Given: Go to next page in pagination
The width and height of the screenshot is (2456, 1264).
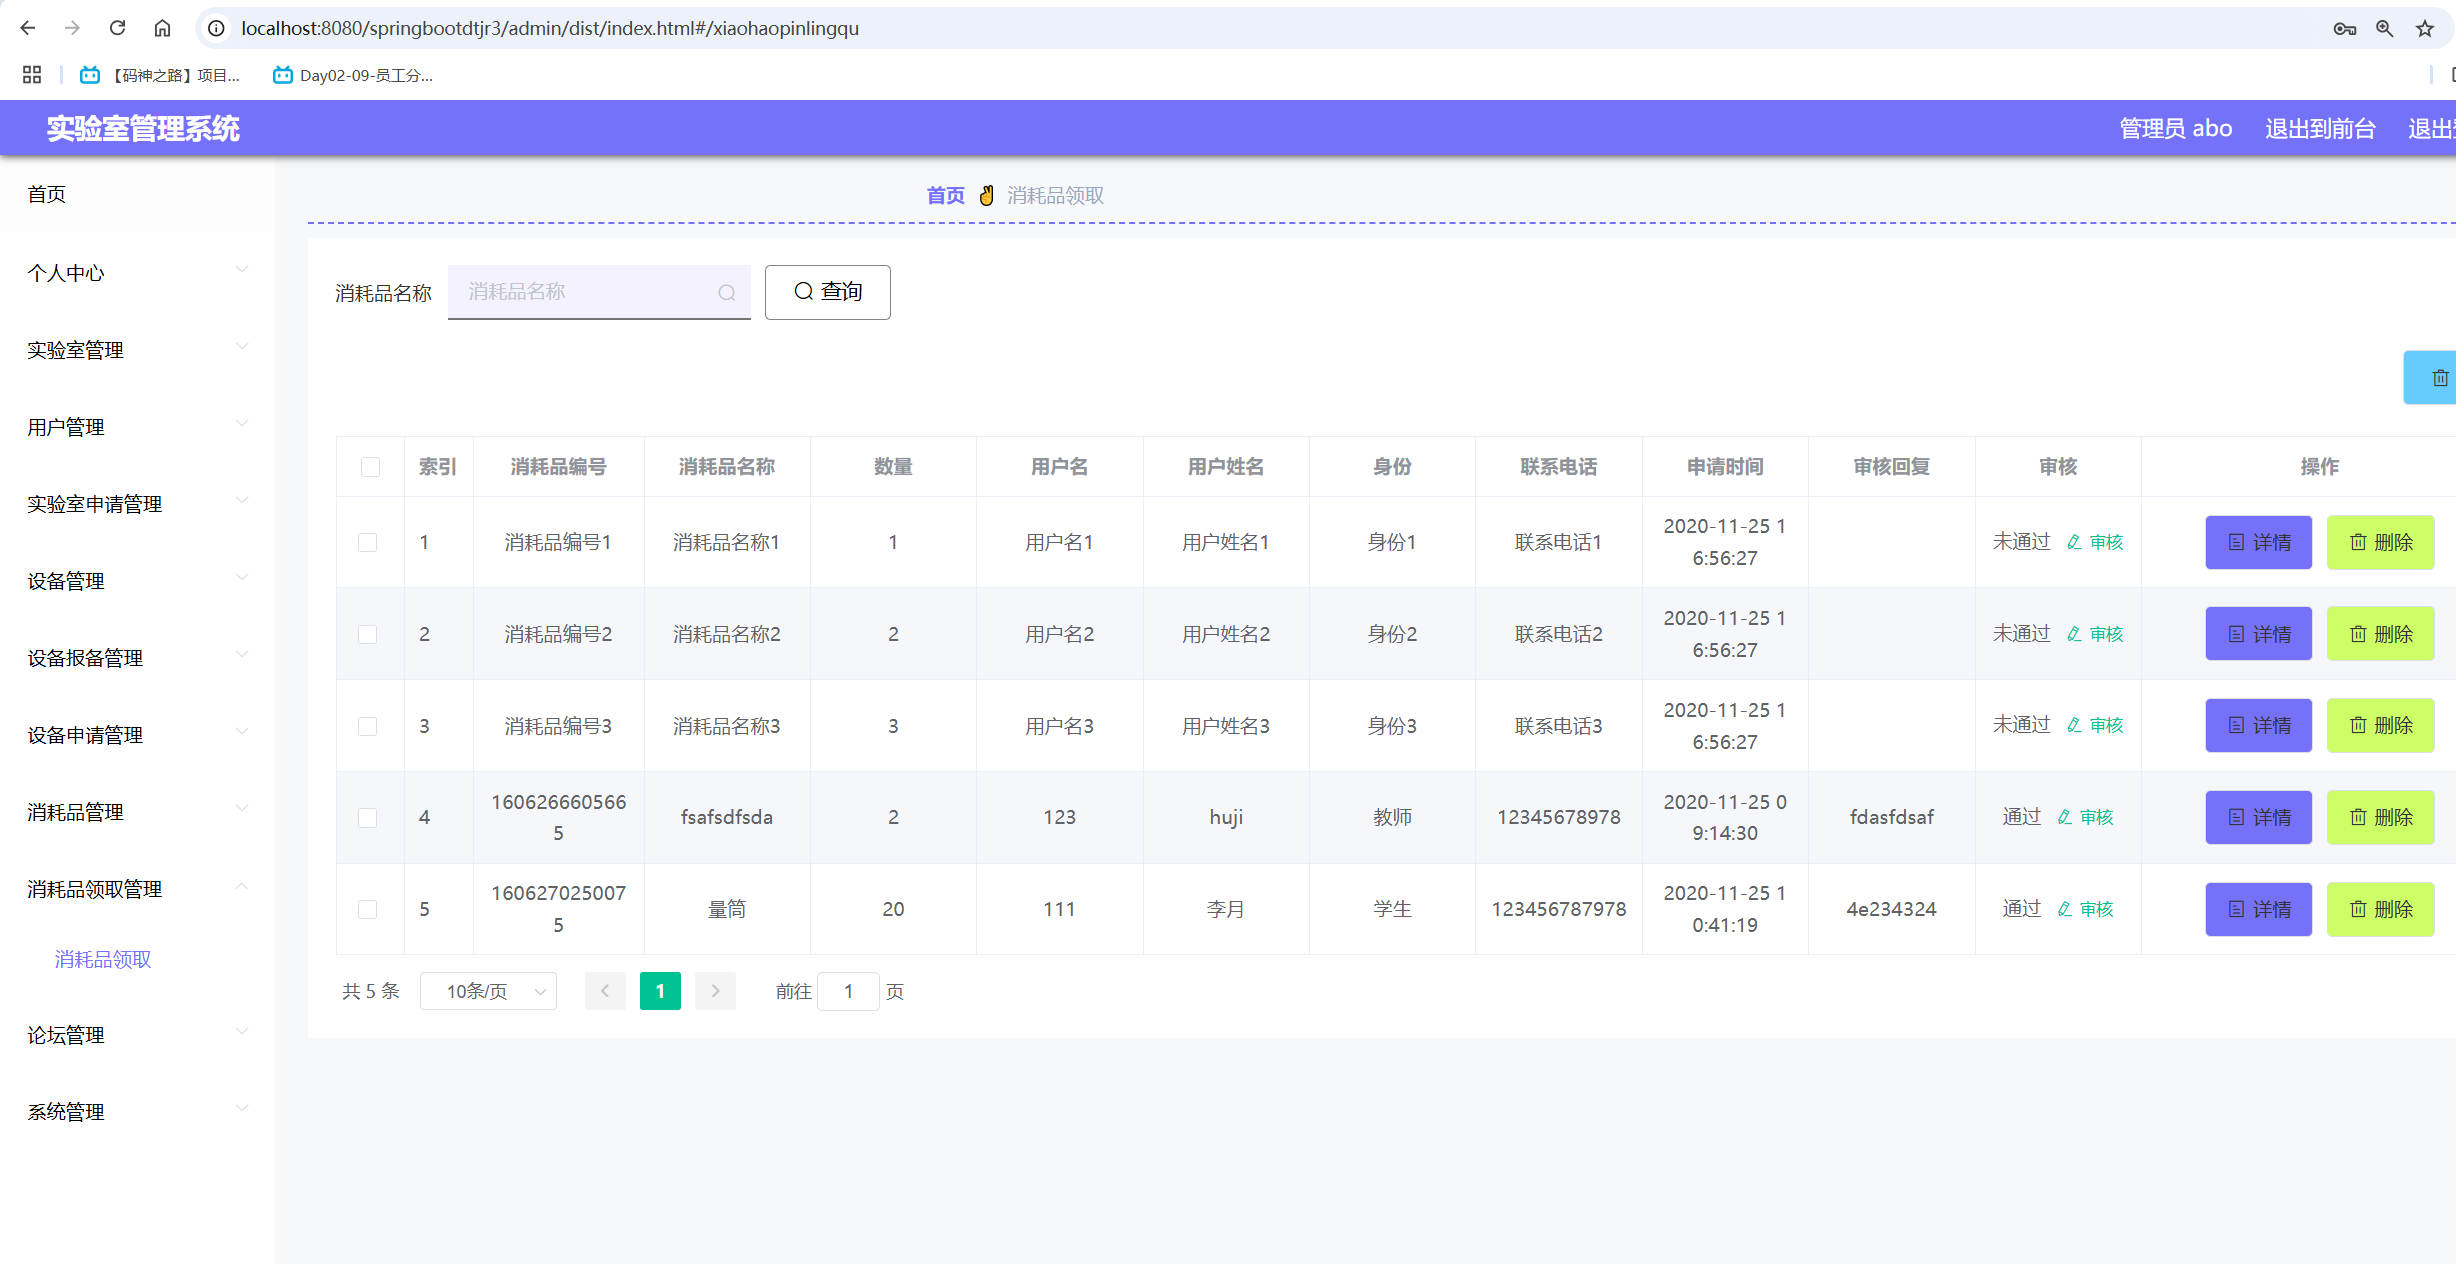Looking at the screenshot, I should coord(715,991).
